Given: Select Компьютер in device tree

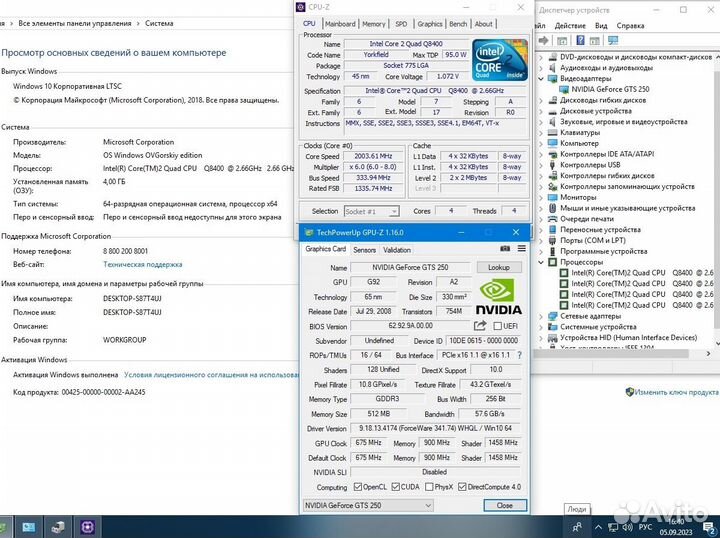Looking at the screenshot, I should click(x=579, y=143).
